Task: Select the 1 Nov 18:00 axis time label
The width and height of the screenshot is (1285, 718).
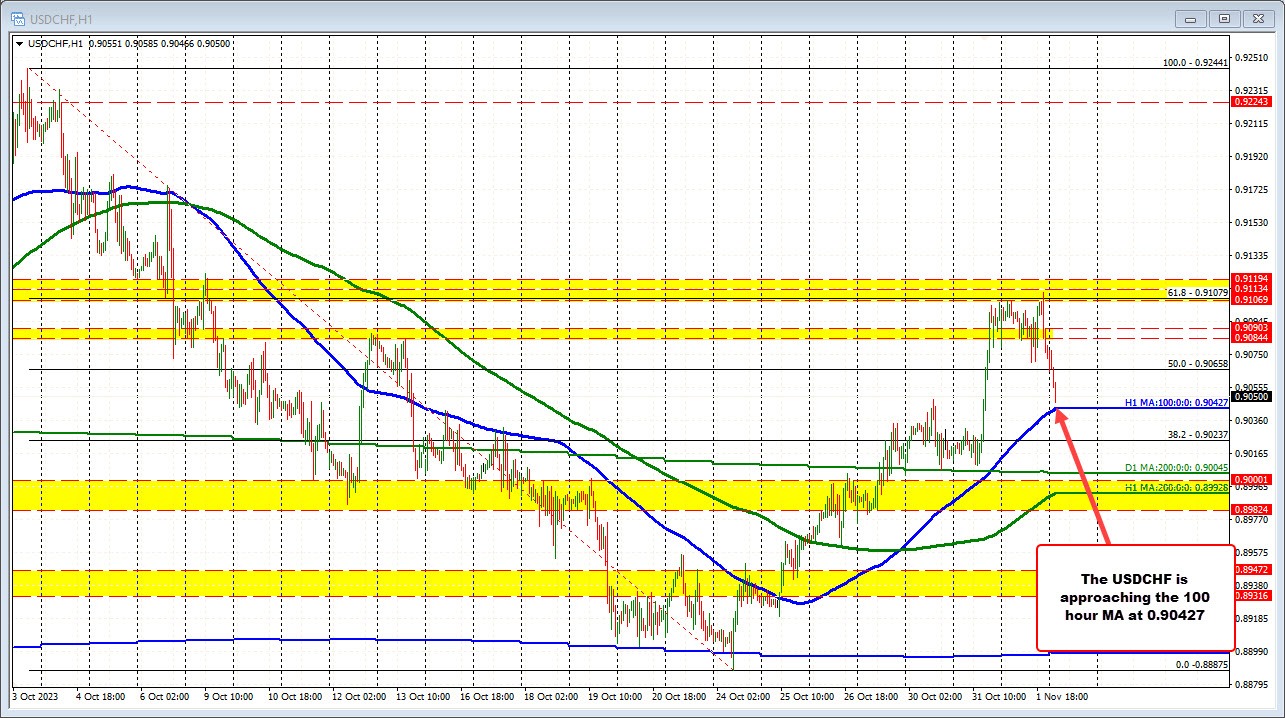Action: [x=1063, y=696]
